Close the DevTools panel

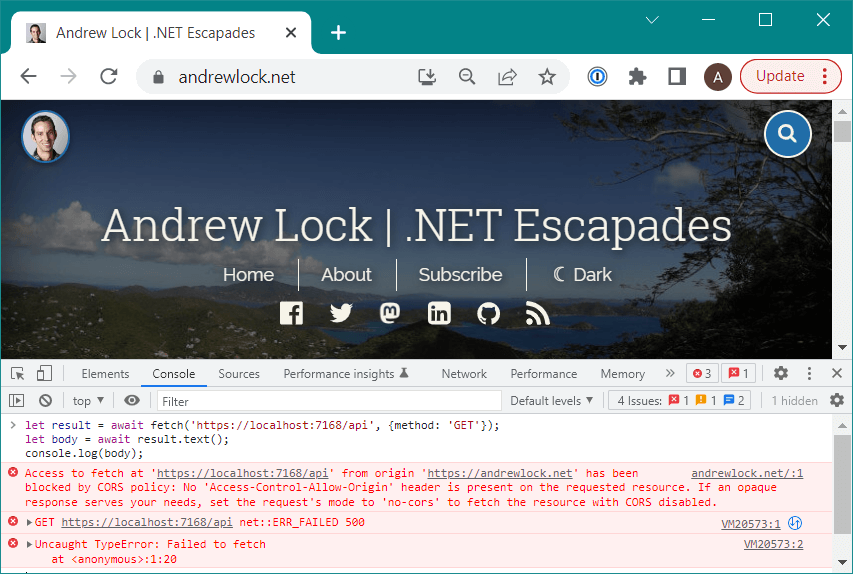[837, 373]
